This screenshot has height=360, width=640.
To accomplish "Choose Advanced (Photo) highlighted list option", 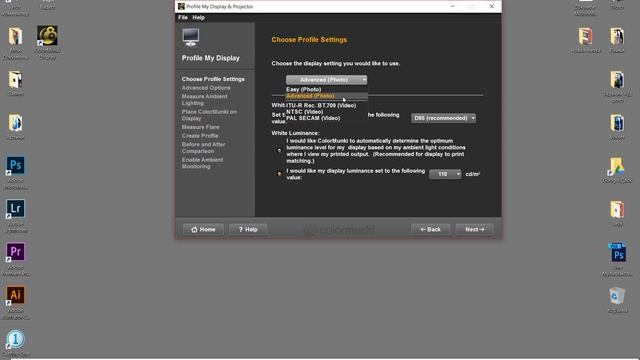I will click(327, 96).
